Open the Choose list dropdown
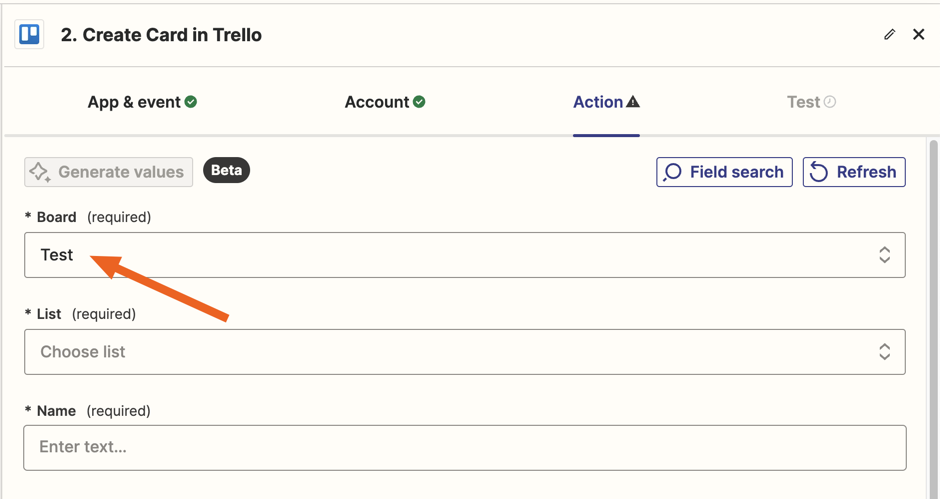Viewport: 940px width, 499px height. pyautogui.click(x=465, y=351)
